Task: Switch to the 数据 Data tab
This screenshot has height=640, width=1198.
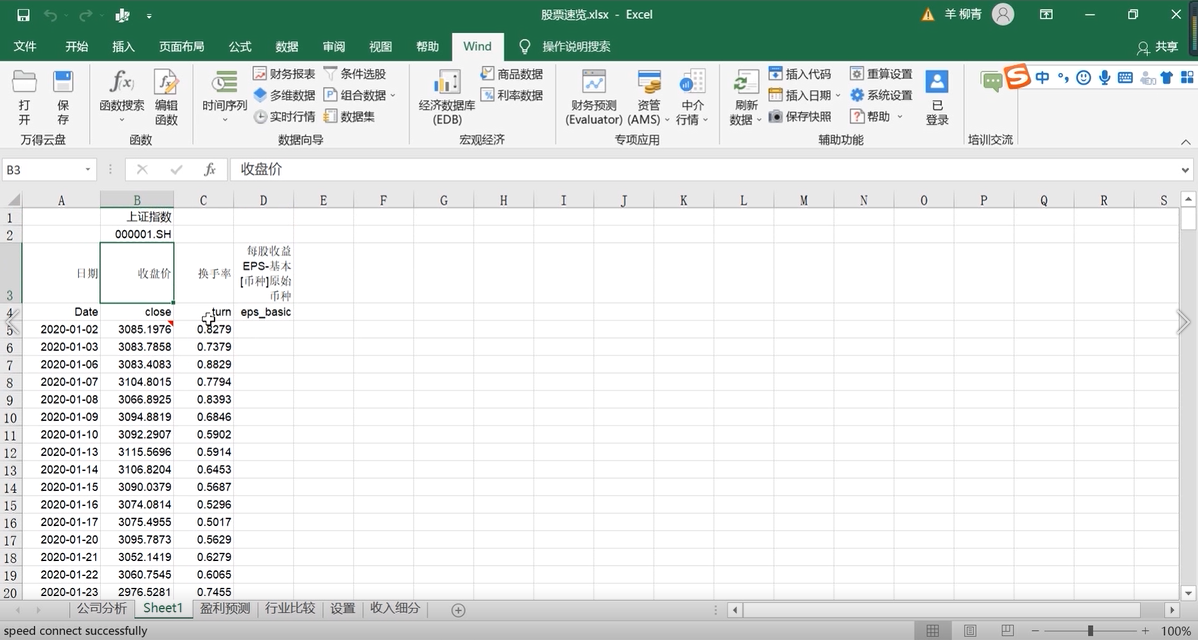Action: [287, 47]
